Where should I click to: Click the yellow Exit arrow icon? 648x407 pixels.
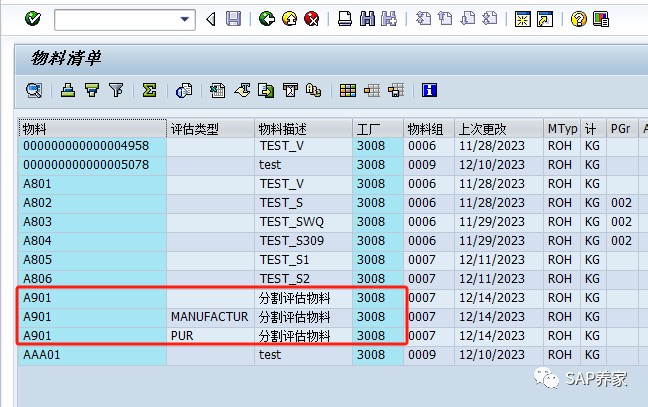[x=290, y=19]
